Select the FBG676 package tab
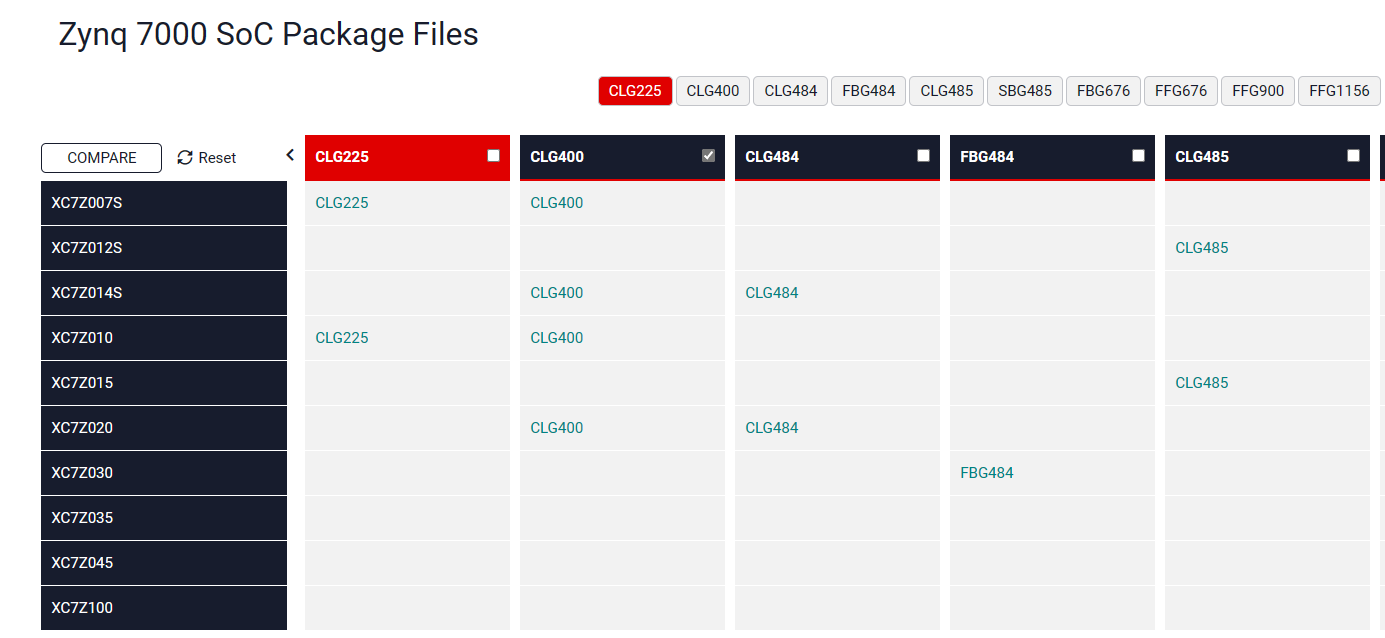This screenshot has width=1385, height=638. 1103,91
